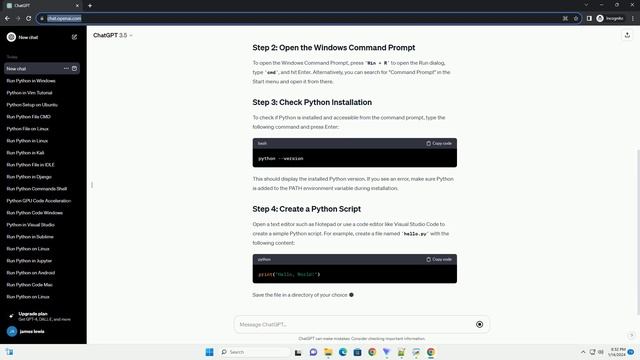This screenshot has height=360, width=640.
Task: Copy code from the bash code block
Action: (x=439, y=143)
